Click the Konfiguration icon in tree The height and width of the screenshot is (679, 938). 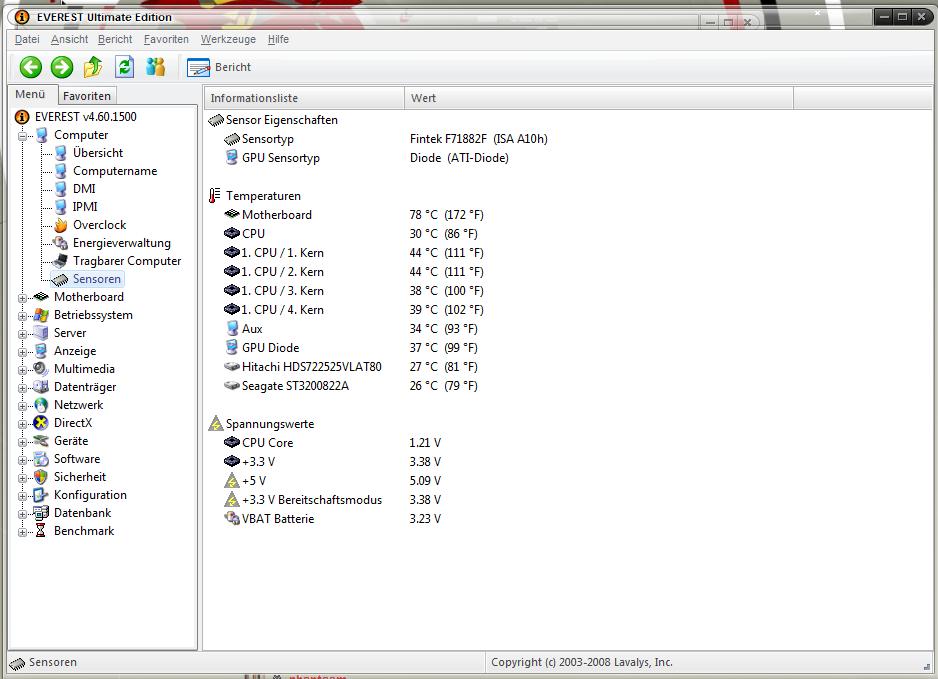41,495
